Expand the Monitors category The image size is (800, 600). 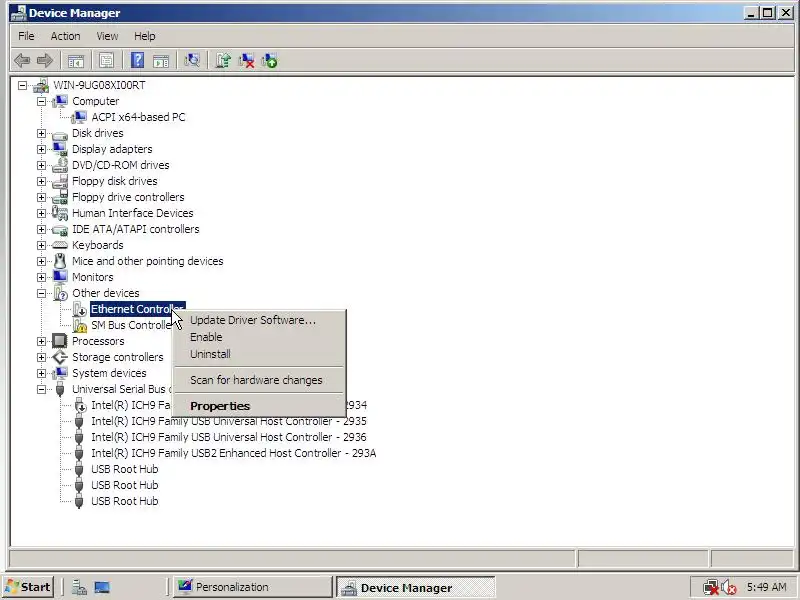coord(41,278)
